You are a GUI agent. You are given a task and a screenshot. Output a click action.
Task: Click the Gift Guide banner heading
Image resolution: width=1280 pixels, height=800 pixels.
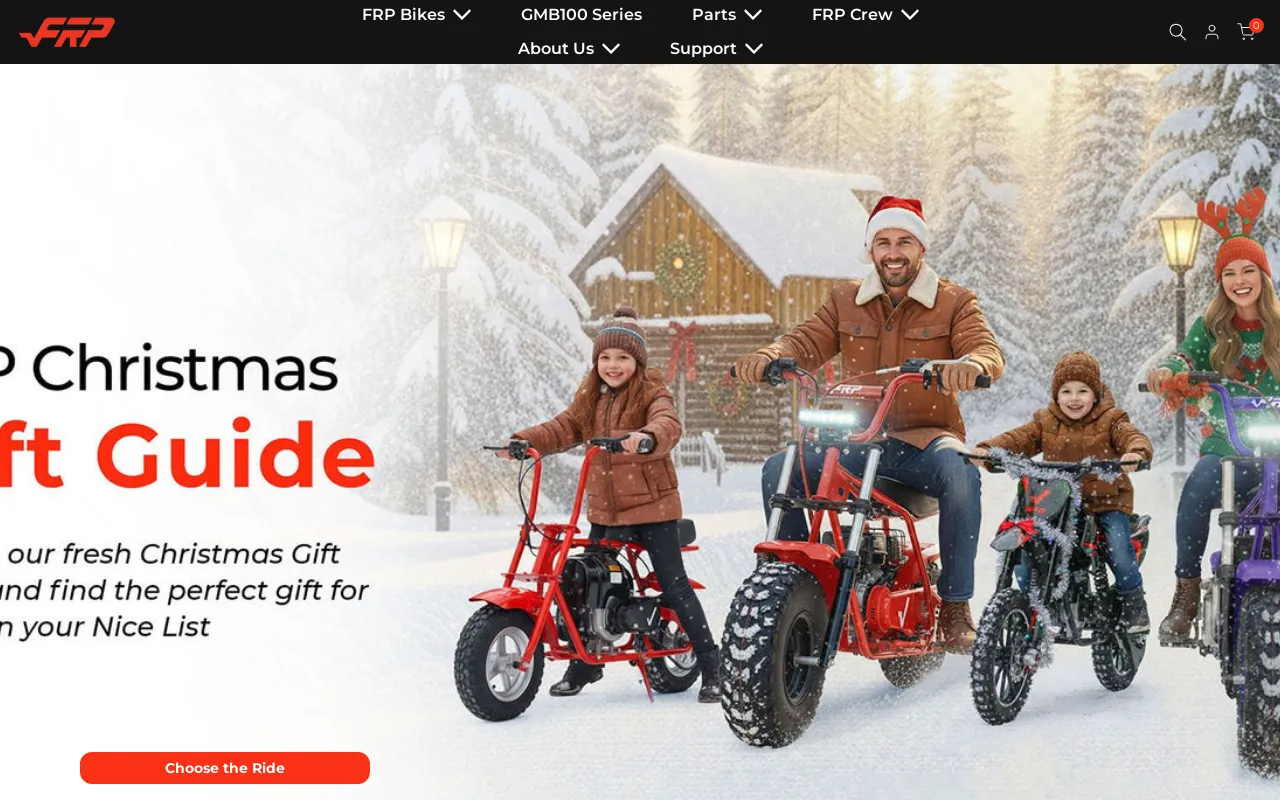pyautogui.click(x=187, y=454)
